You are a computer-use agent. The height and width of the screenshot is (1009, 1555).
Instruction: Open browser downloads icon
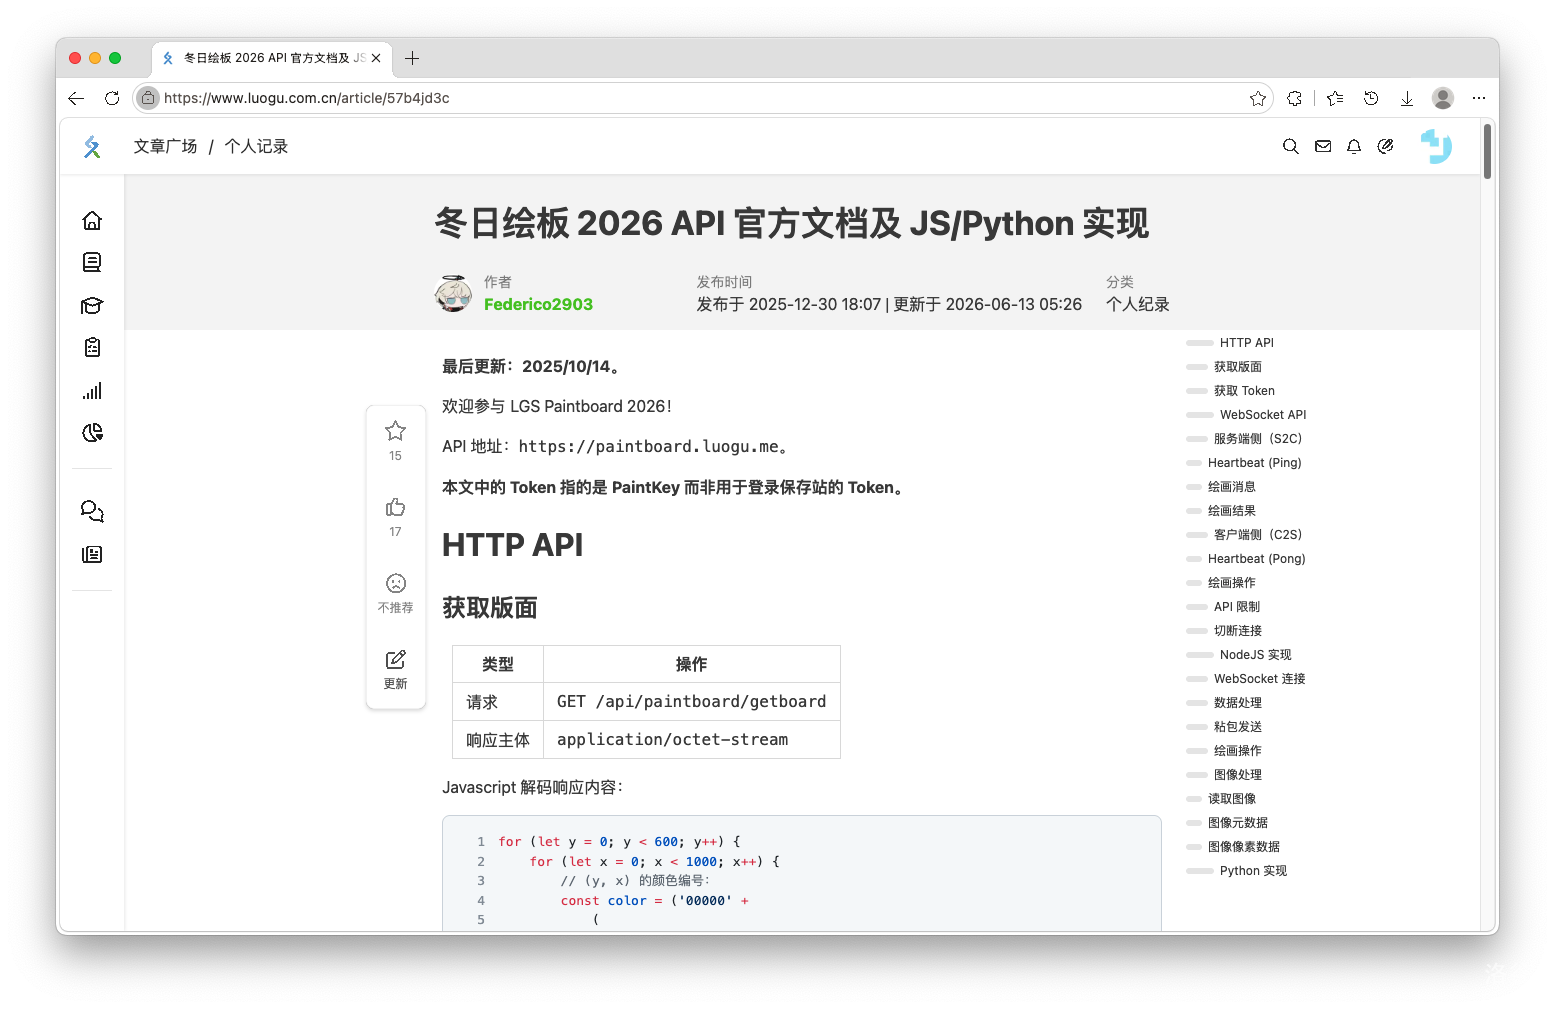1407,98
